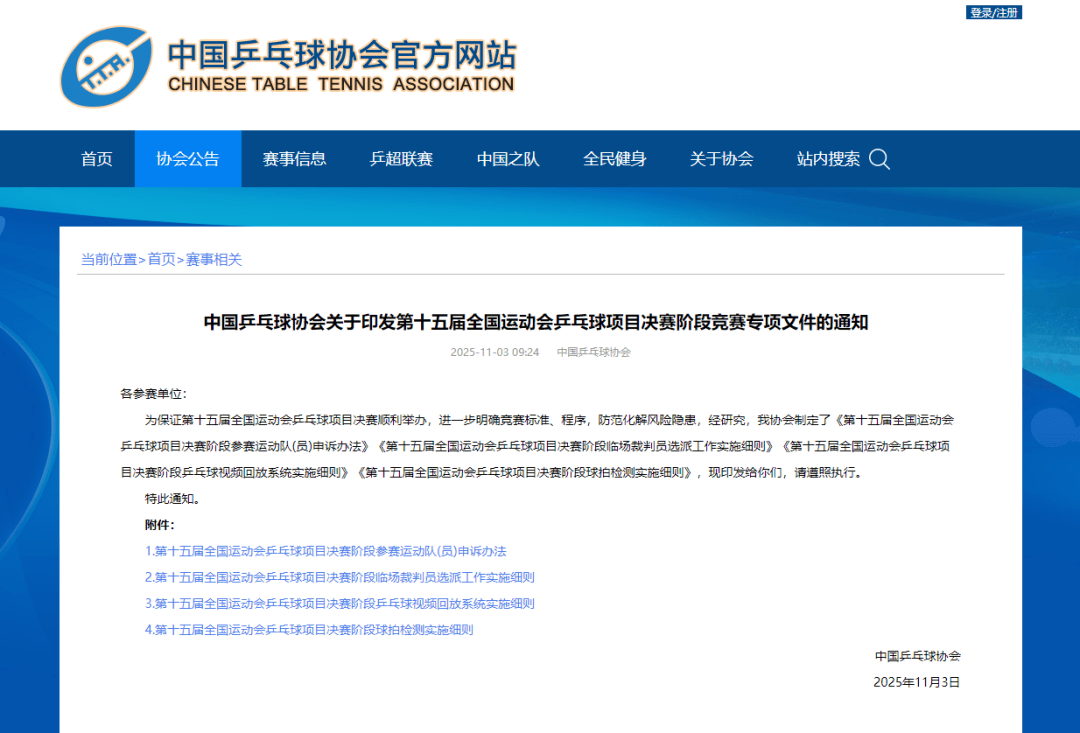Switch to the 乒超联赛 section

(x=402, y=159)
